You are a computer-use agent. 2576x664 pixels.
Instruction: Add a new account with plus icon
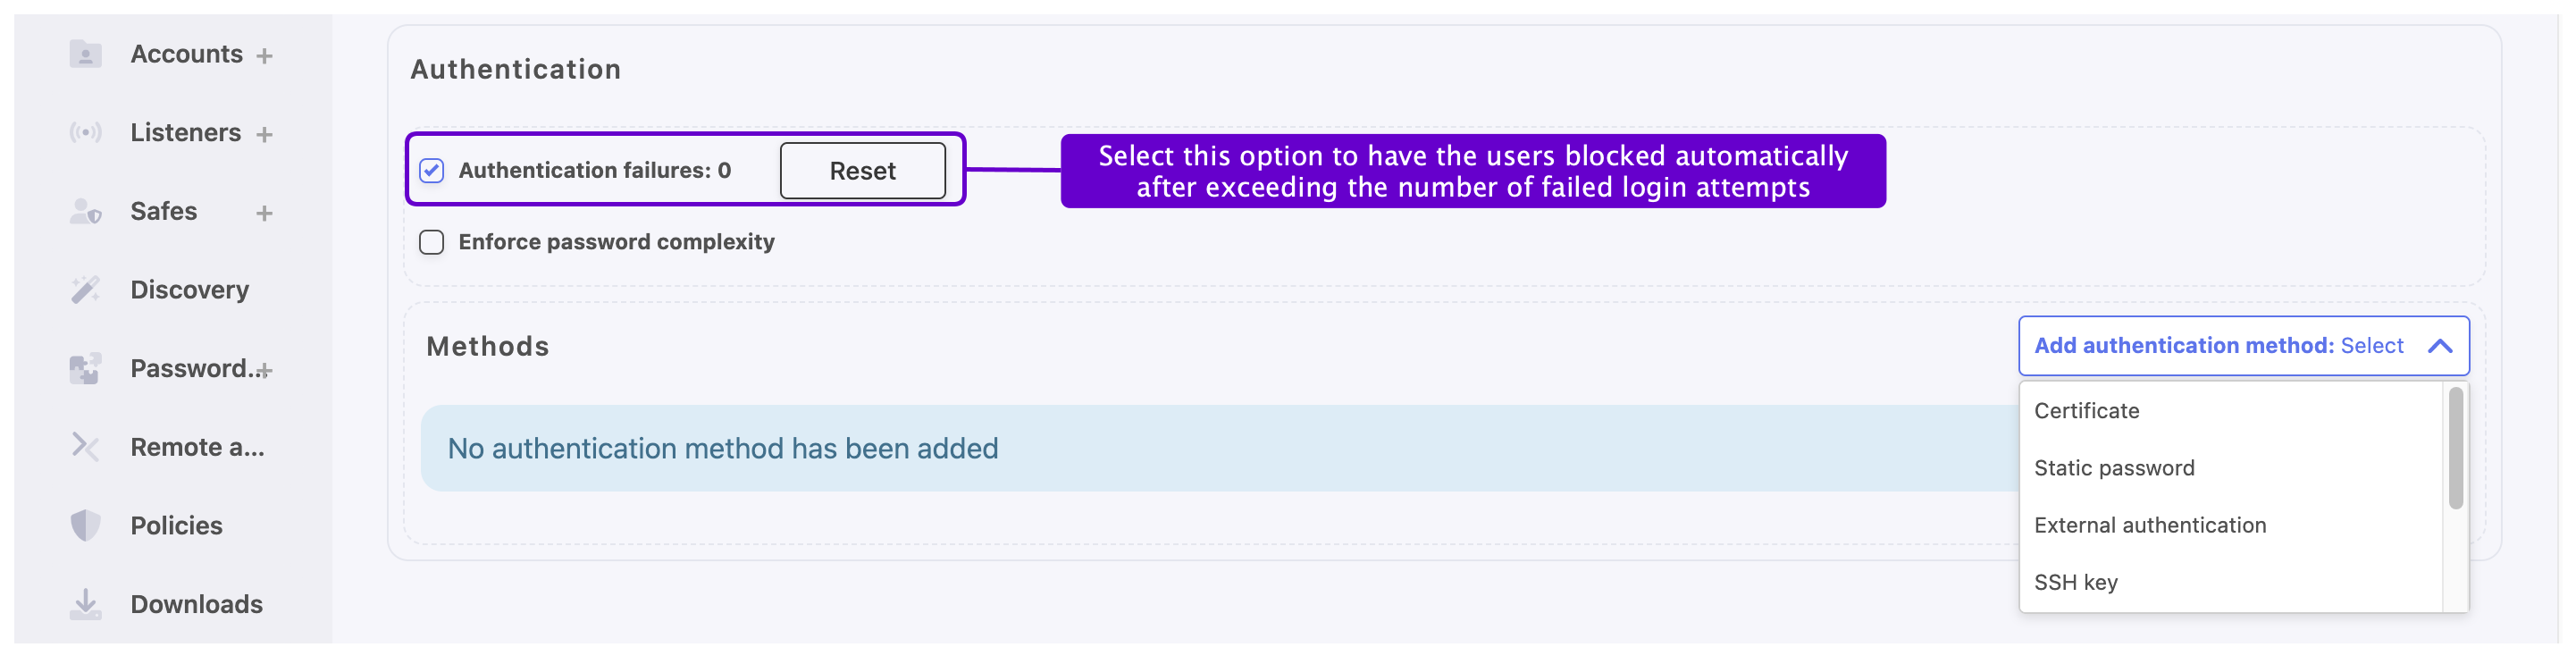[264, 56]
